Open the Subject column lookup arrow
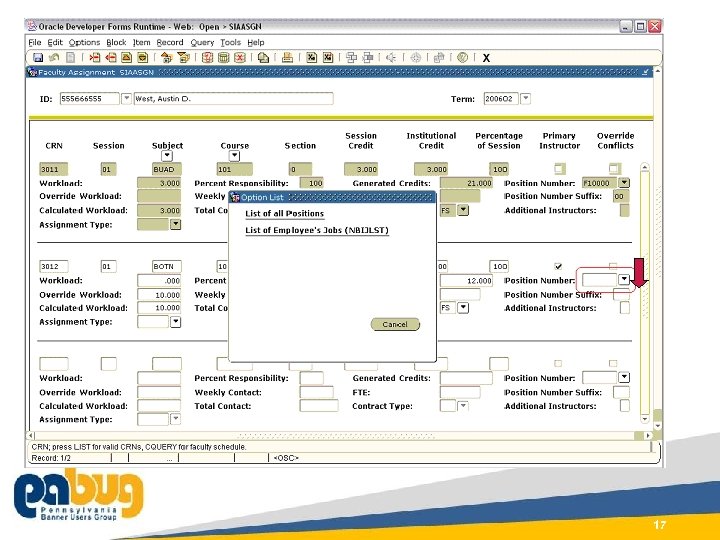Image resolution: width=720 pixels, height=540 pixels. click(167, 156)
